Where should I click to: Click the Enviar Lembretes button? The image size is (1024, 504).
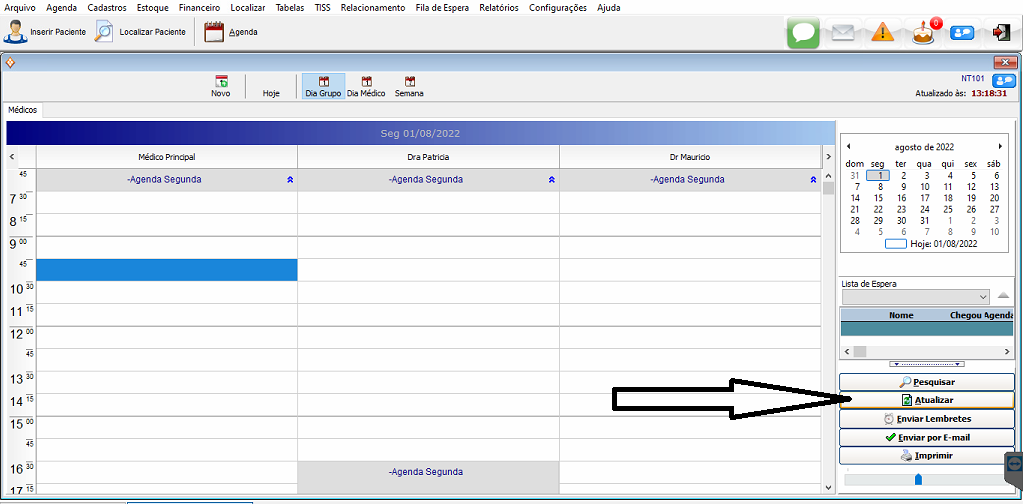926,419
